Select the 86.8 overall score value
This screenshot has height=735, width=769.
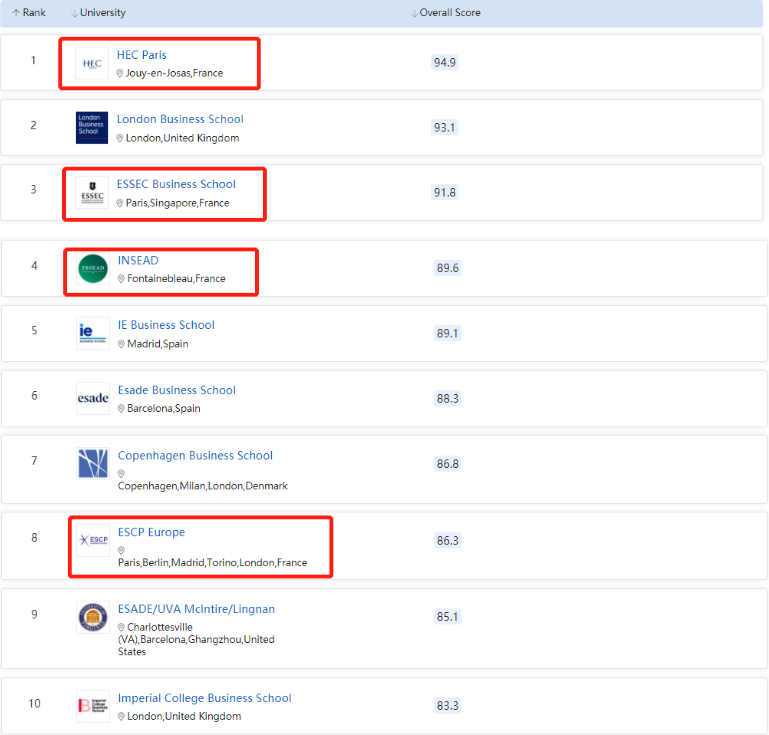pyautogui.click(x=447, y=464)
